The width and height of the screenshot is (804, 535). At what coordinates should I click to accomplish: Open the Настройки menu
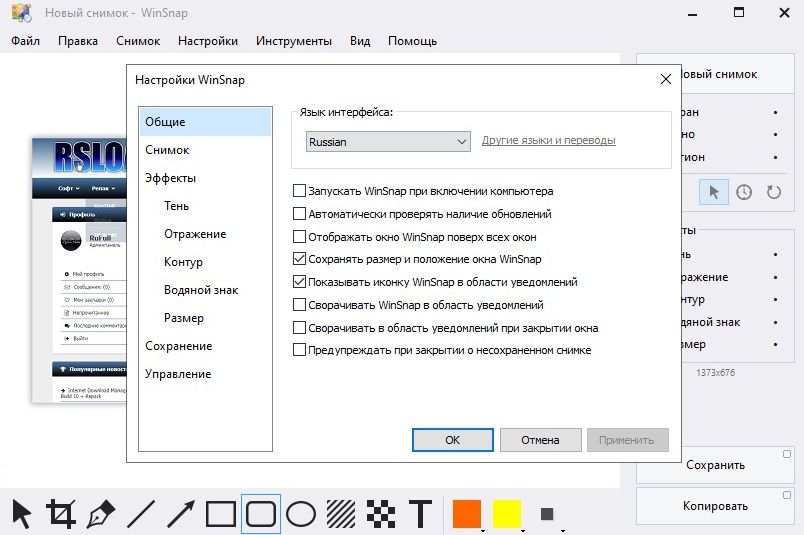coord(208,41)
